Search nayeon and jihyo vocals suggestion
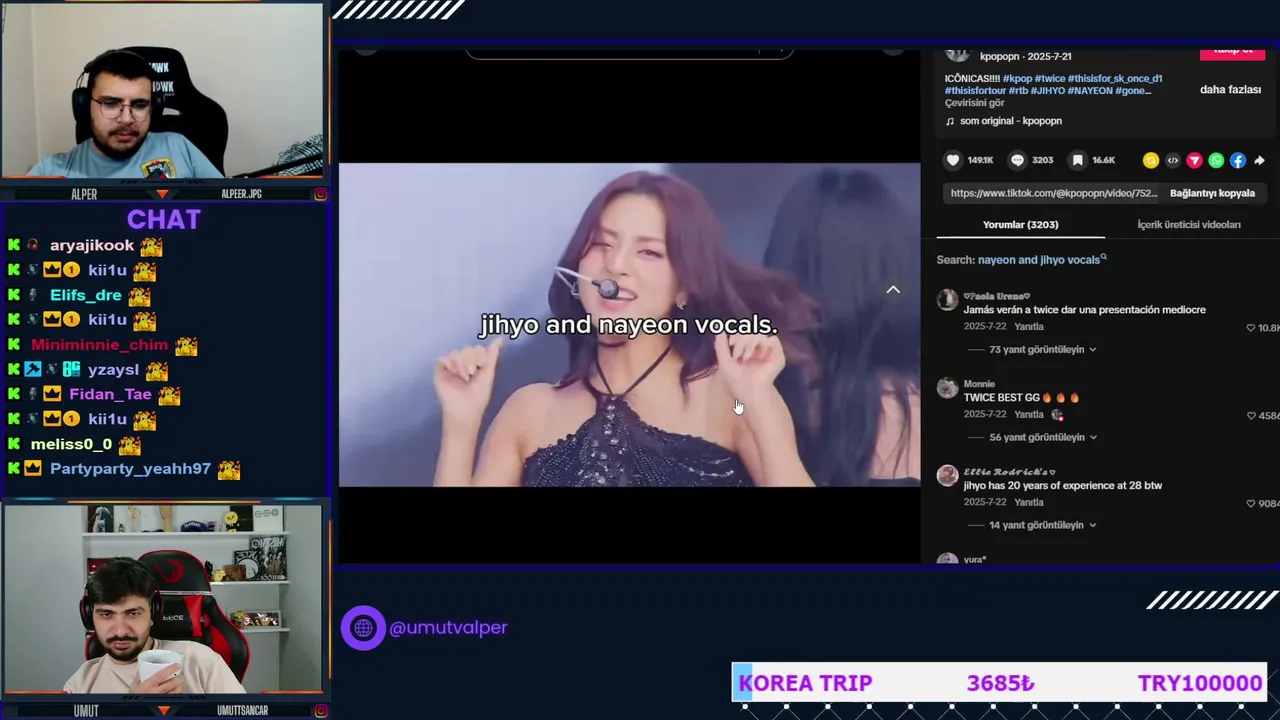1280x720 pixels. coord(1039,260)
